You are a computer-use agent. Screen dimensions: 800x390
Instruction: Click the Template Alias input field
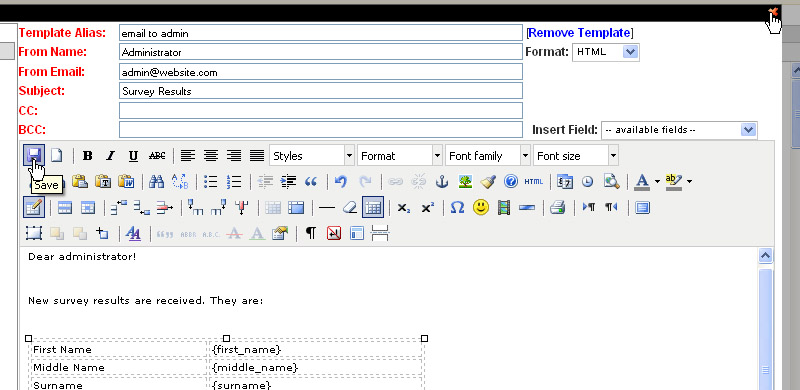point(321,33)
